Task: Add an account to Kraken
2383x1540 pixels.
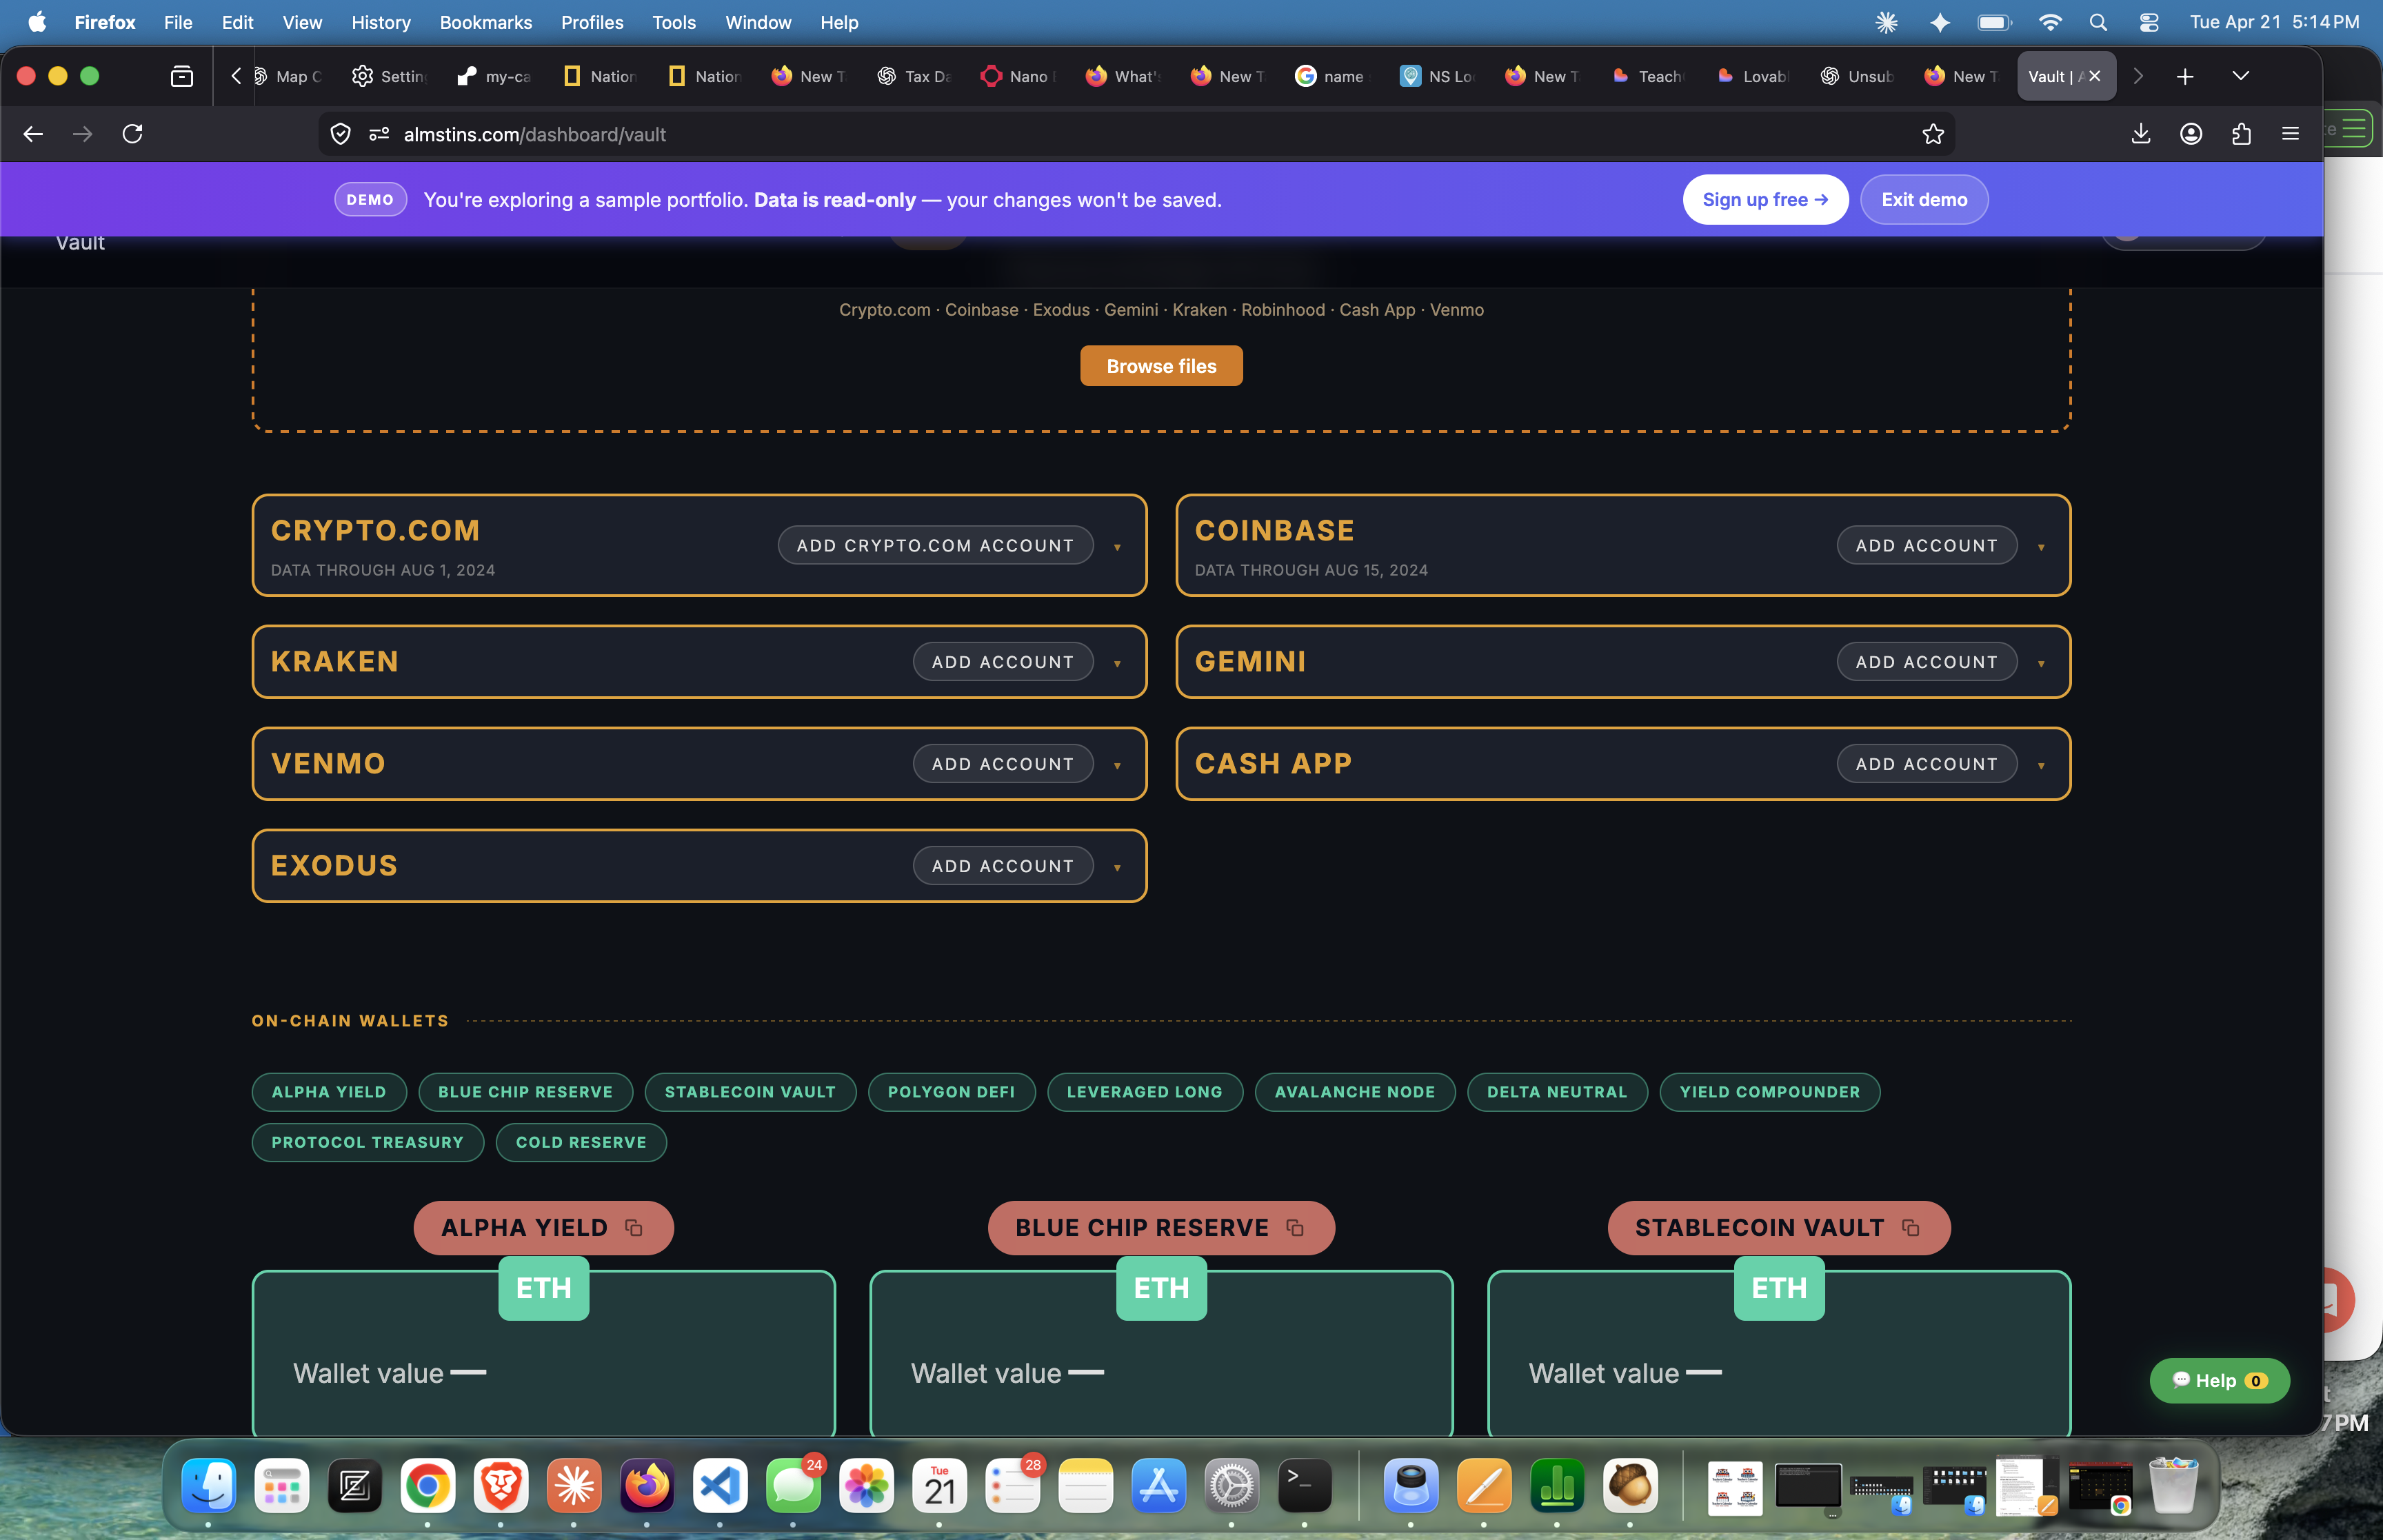Action: [1003, 662]
